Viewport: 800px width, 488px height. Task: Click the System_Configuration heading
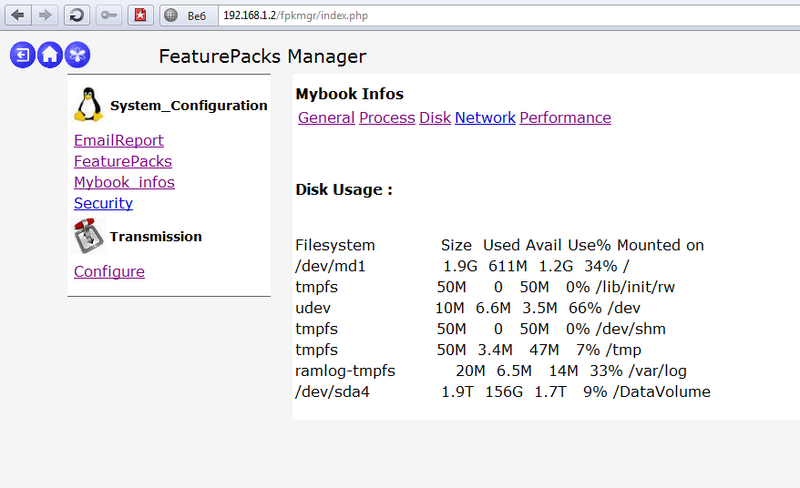click(189, 106)
